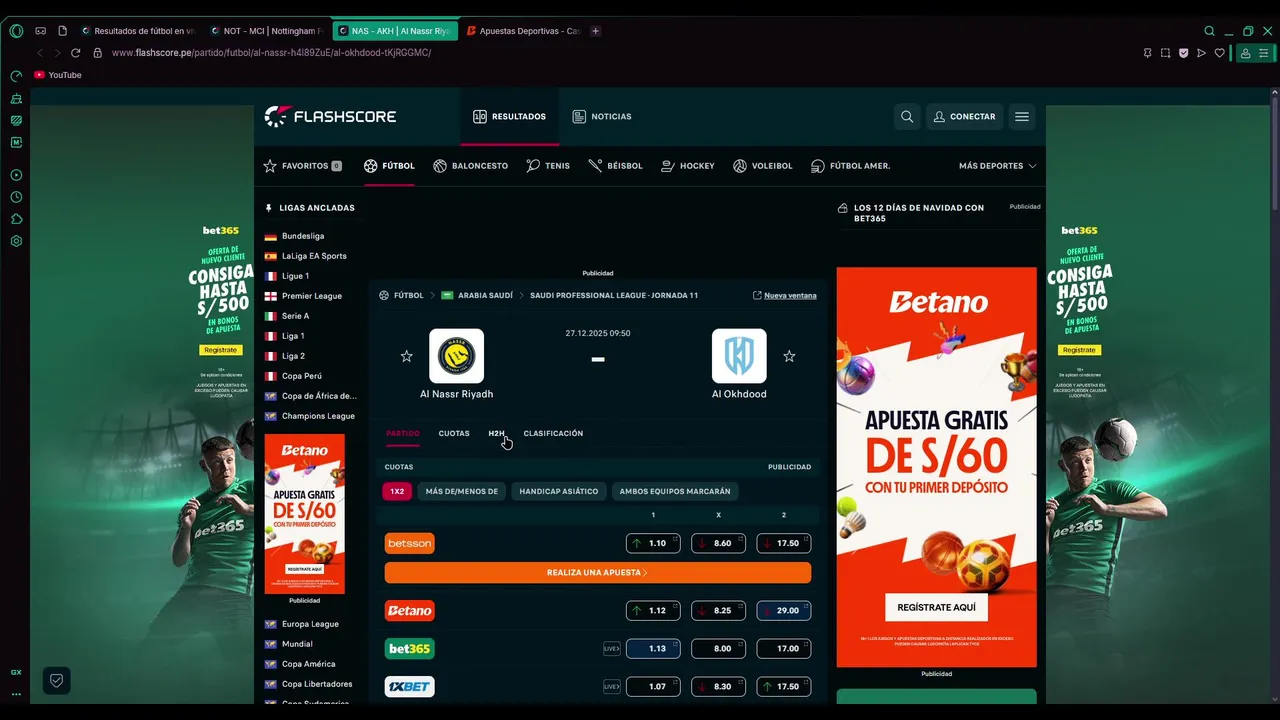Select the 1X2 odds filter
Screen dimensions: 1280x720
coord(397,491)
